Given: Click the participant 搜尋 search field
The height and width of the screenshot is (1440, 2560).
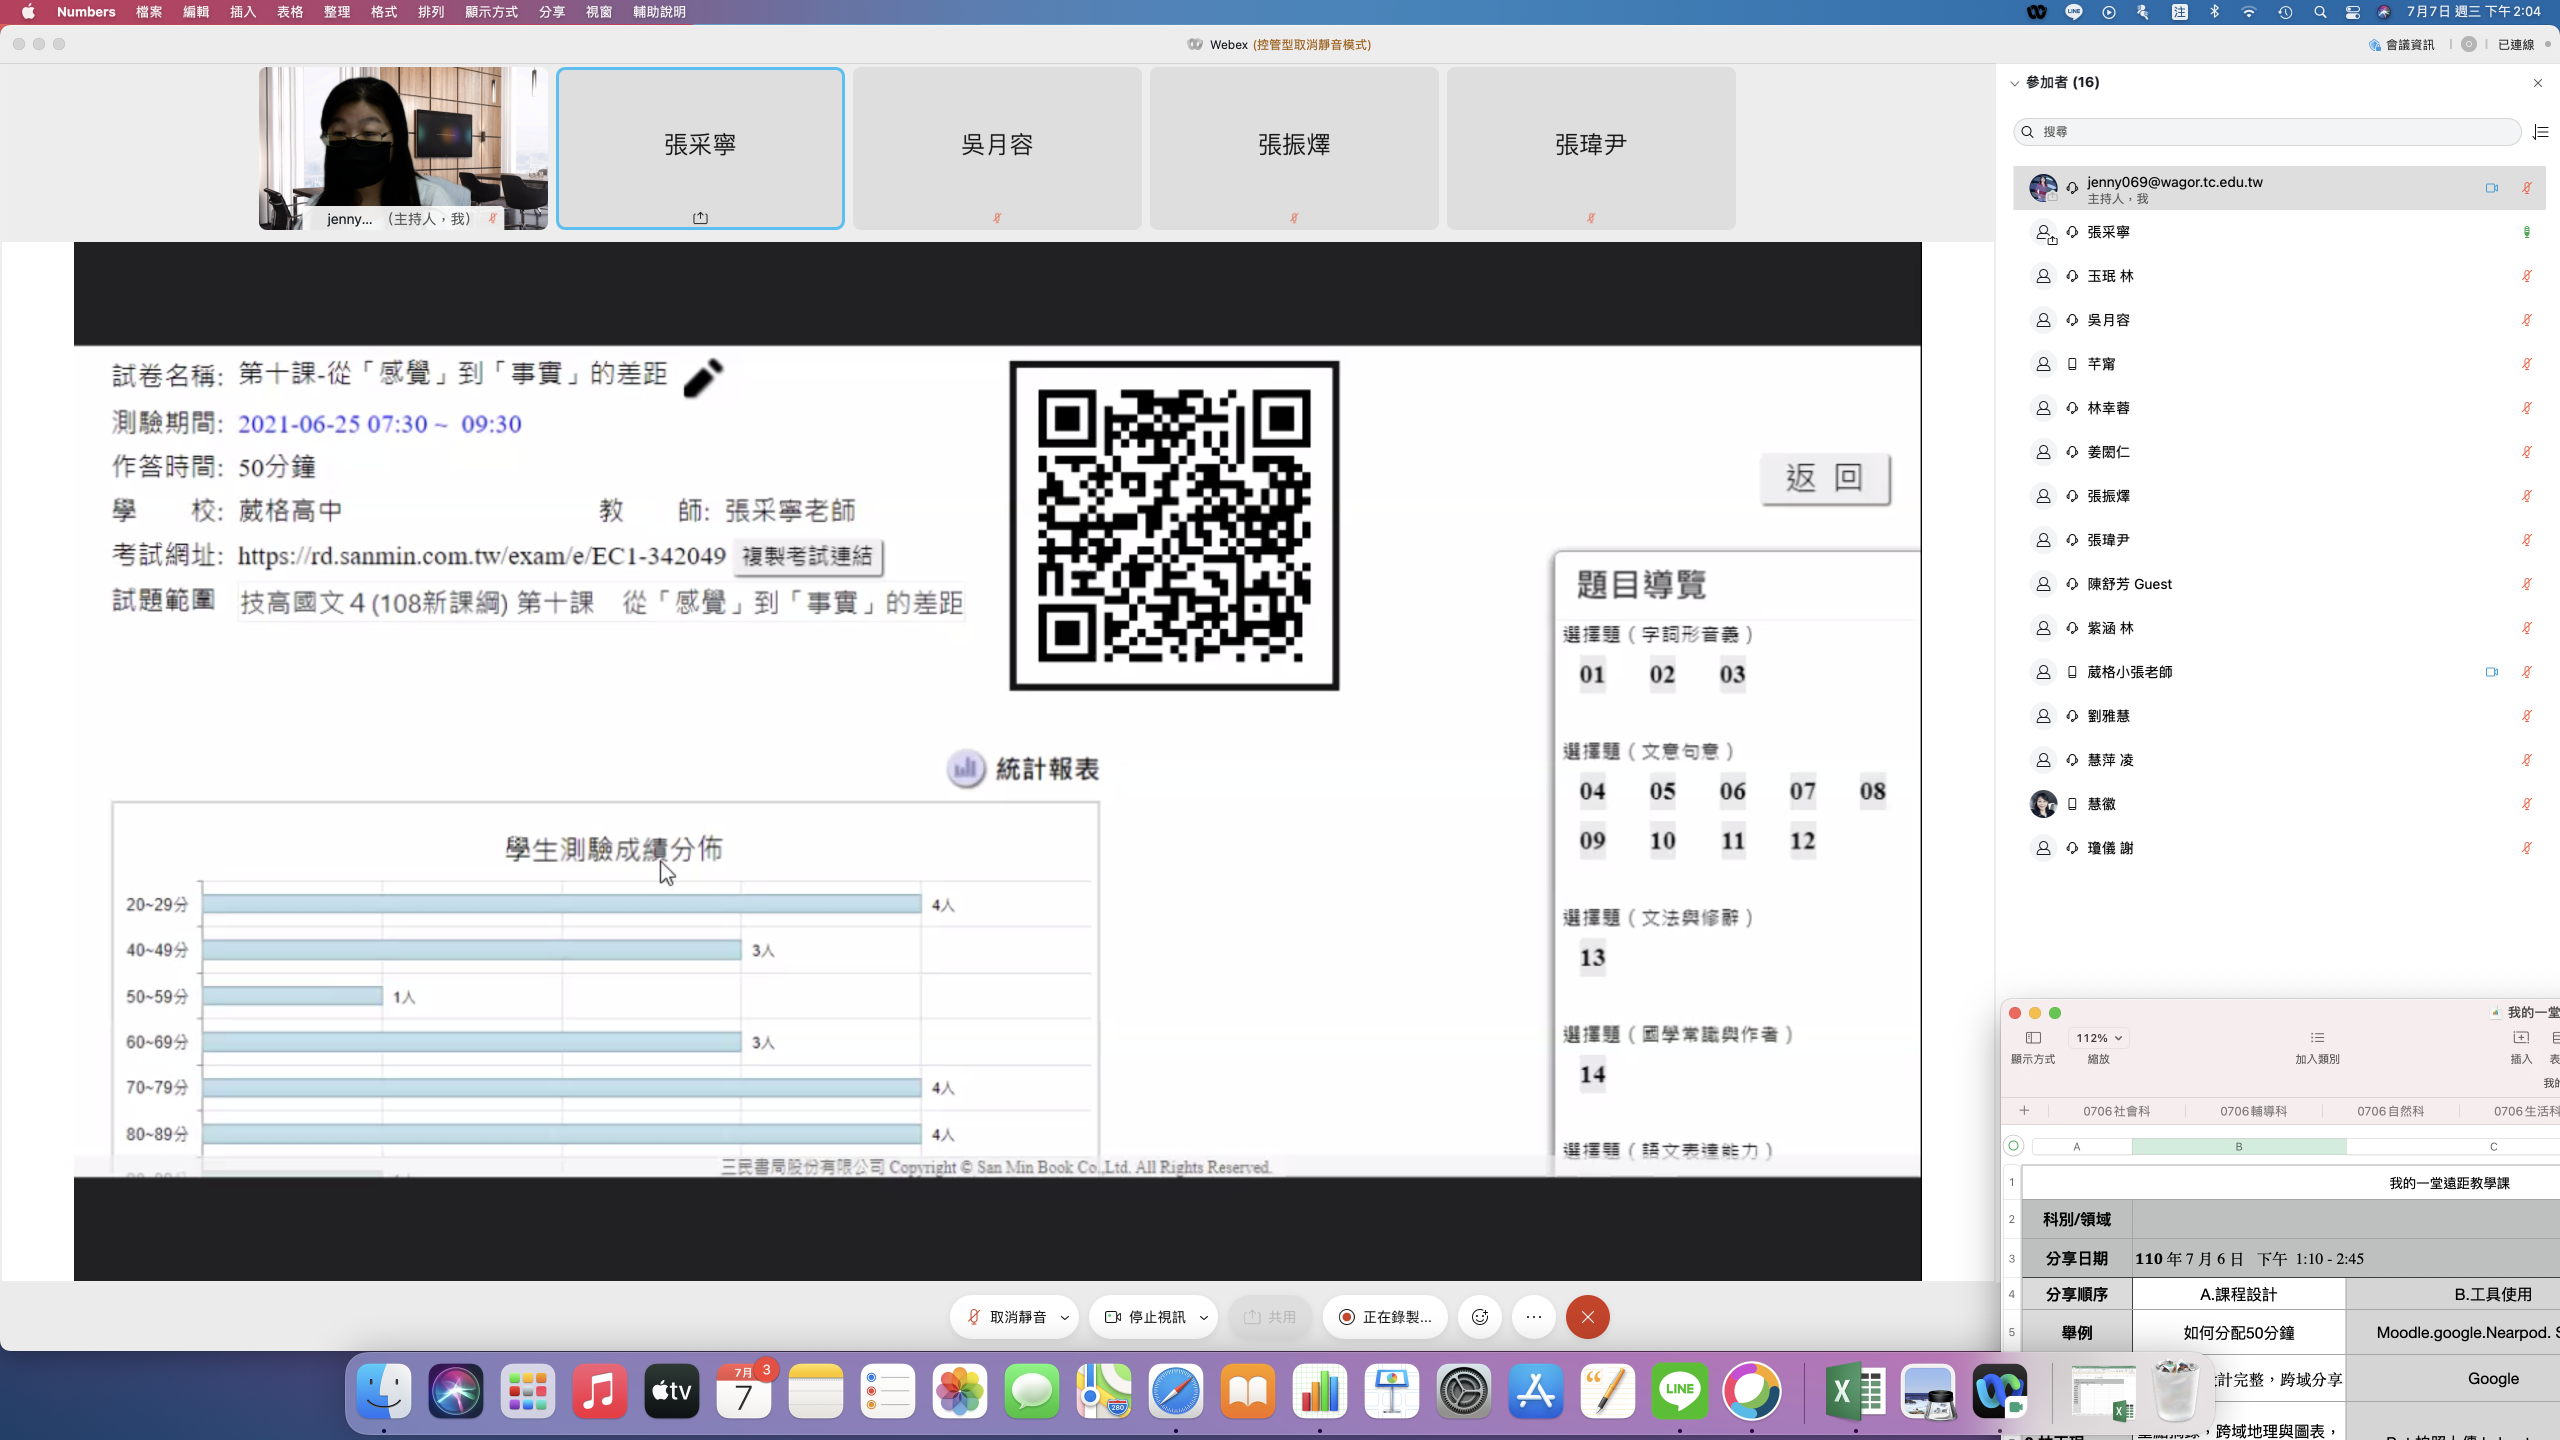Looking at the screenshot, I should coord(2266,132).
